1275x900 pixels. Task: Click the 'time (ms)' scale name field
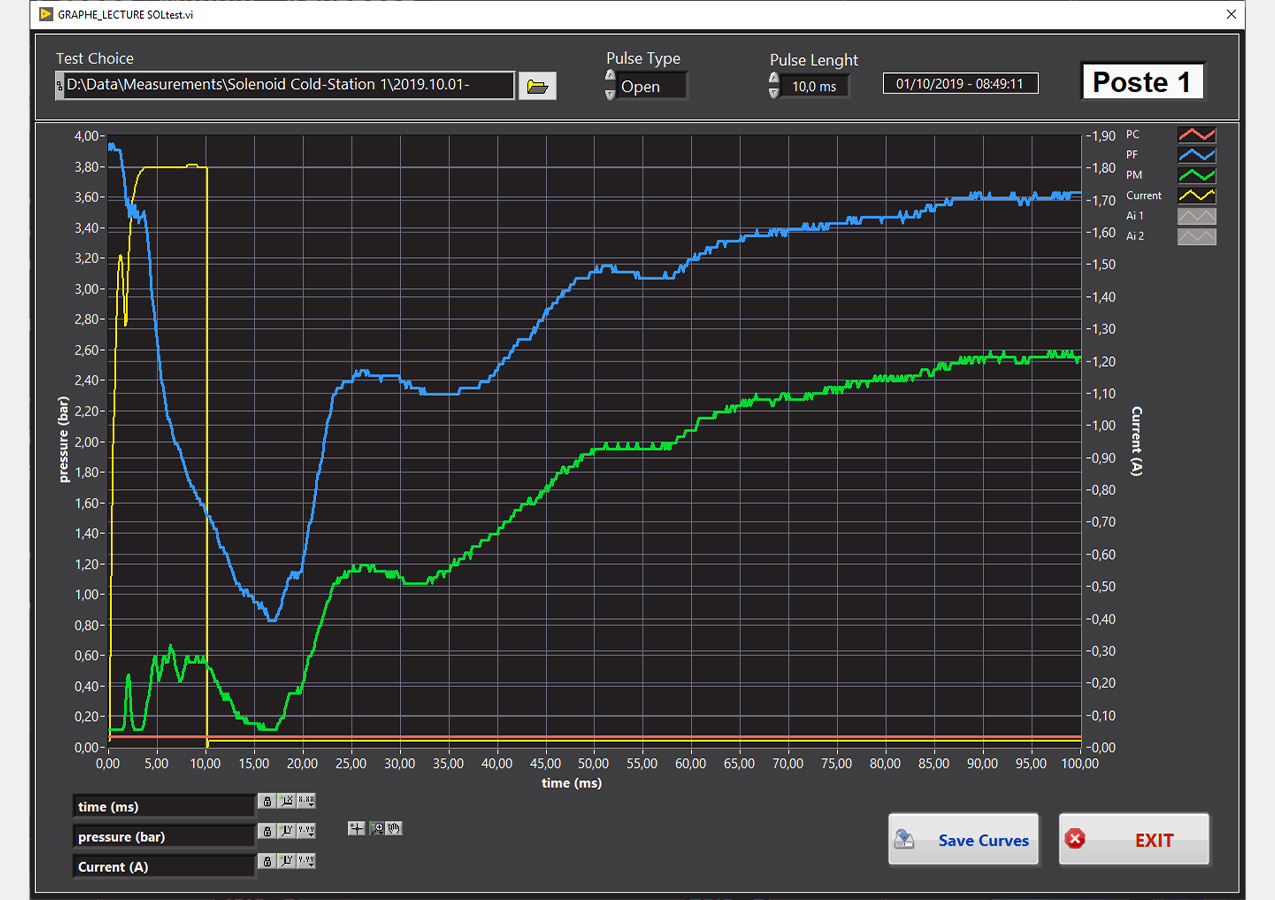pos(164,806)
